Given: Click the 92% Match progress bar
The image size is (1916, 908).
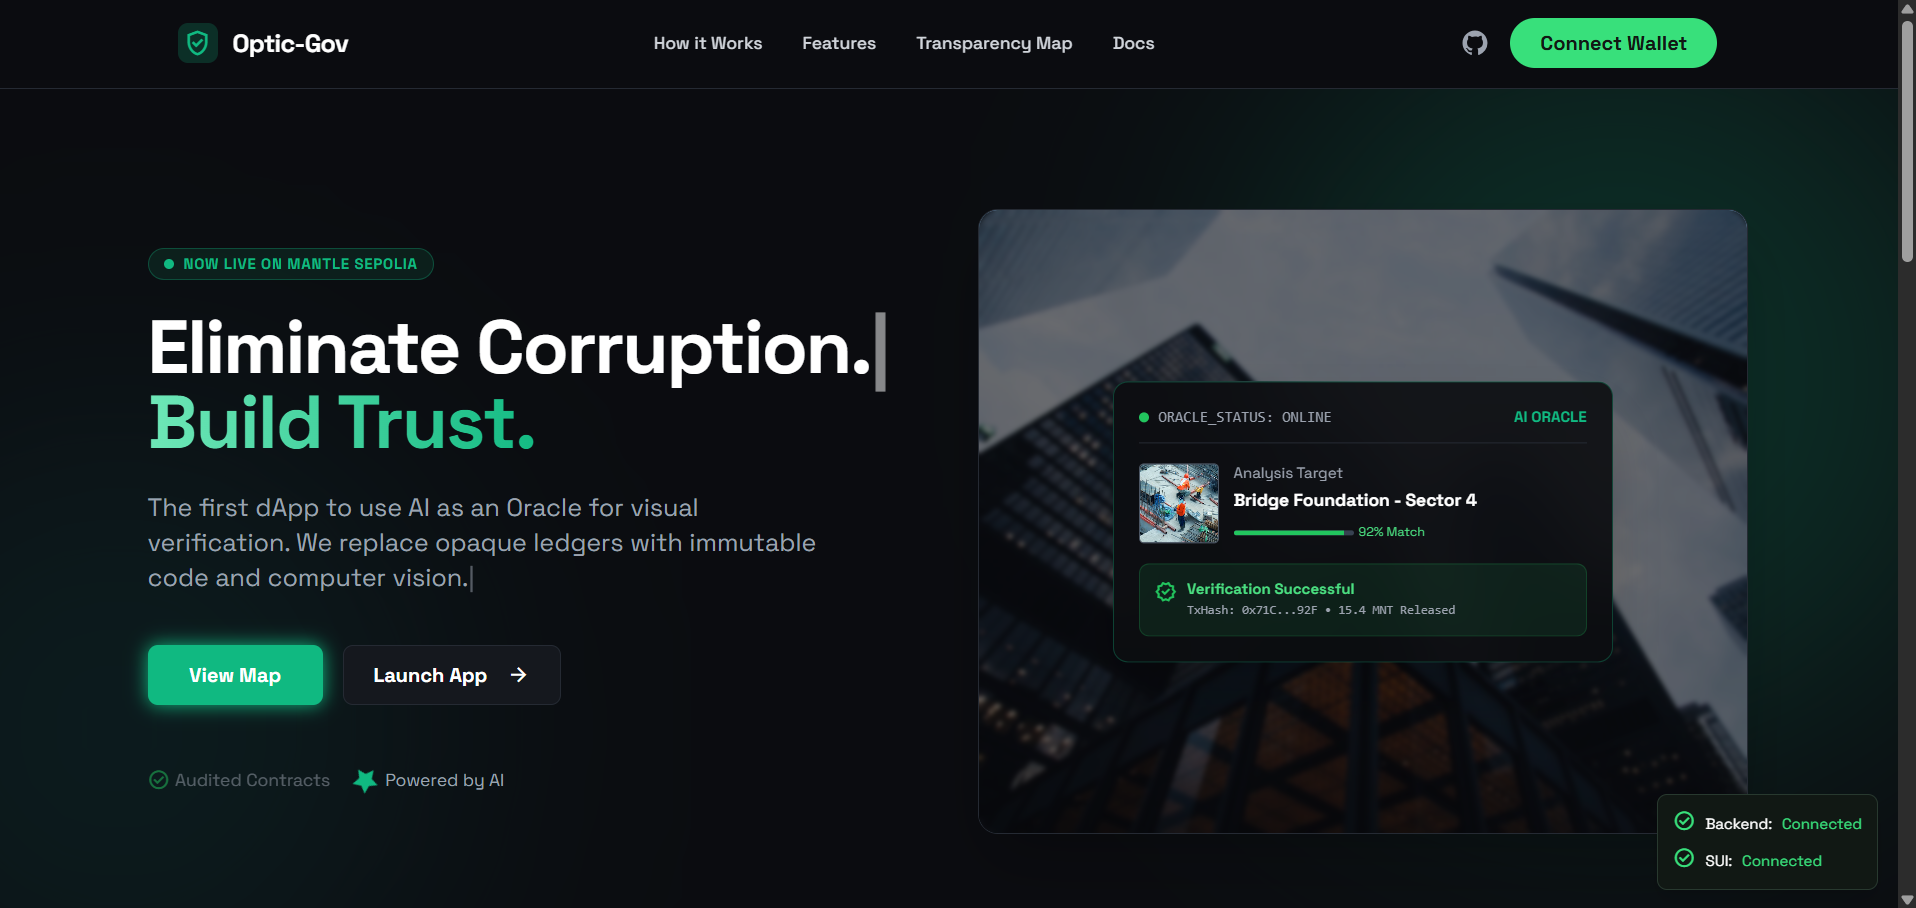Looking at the screenshot, I should [1293, 533].
